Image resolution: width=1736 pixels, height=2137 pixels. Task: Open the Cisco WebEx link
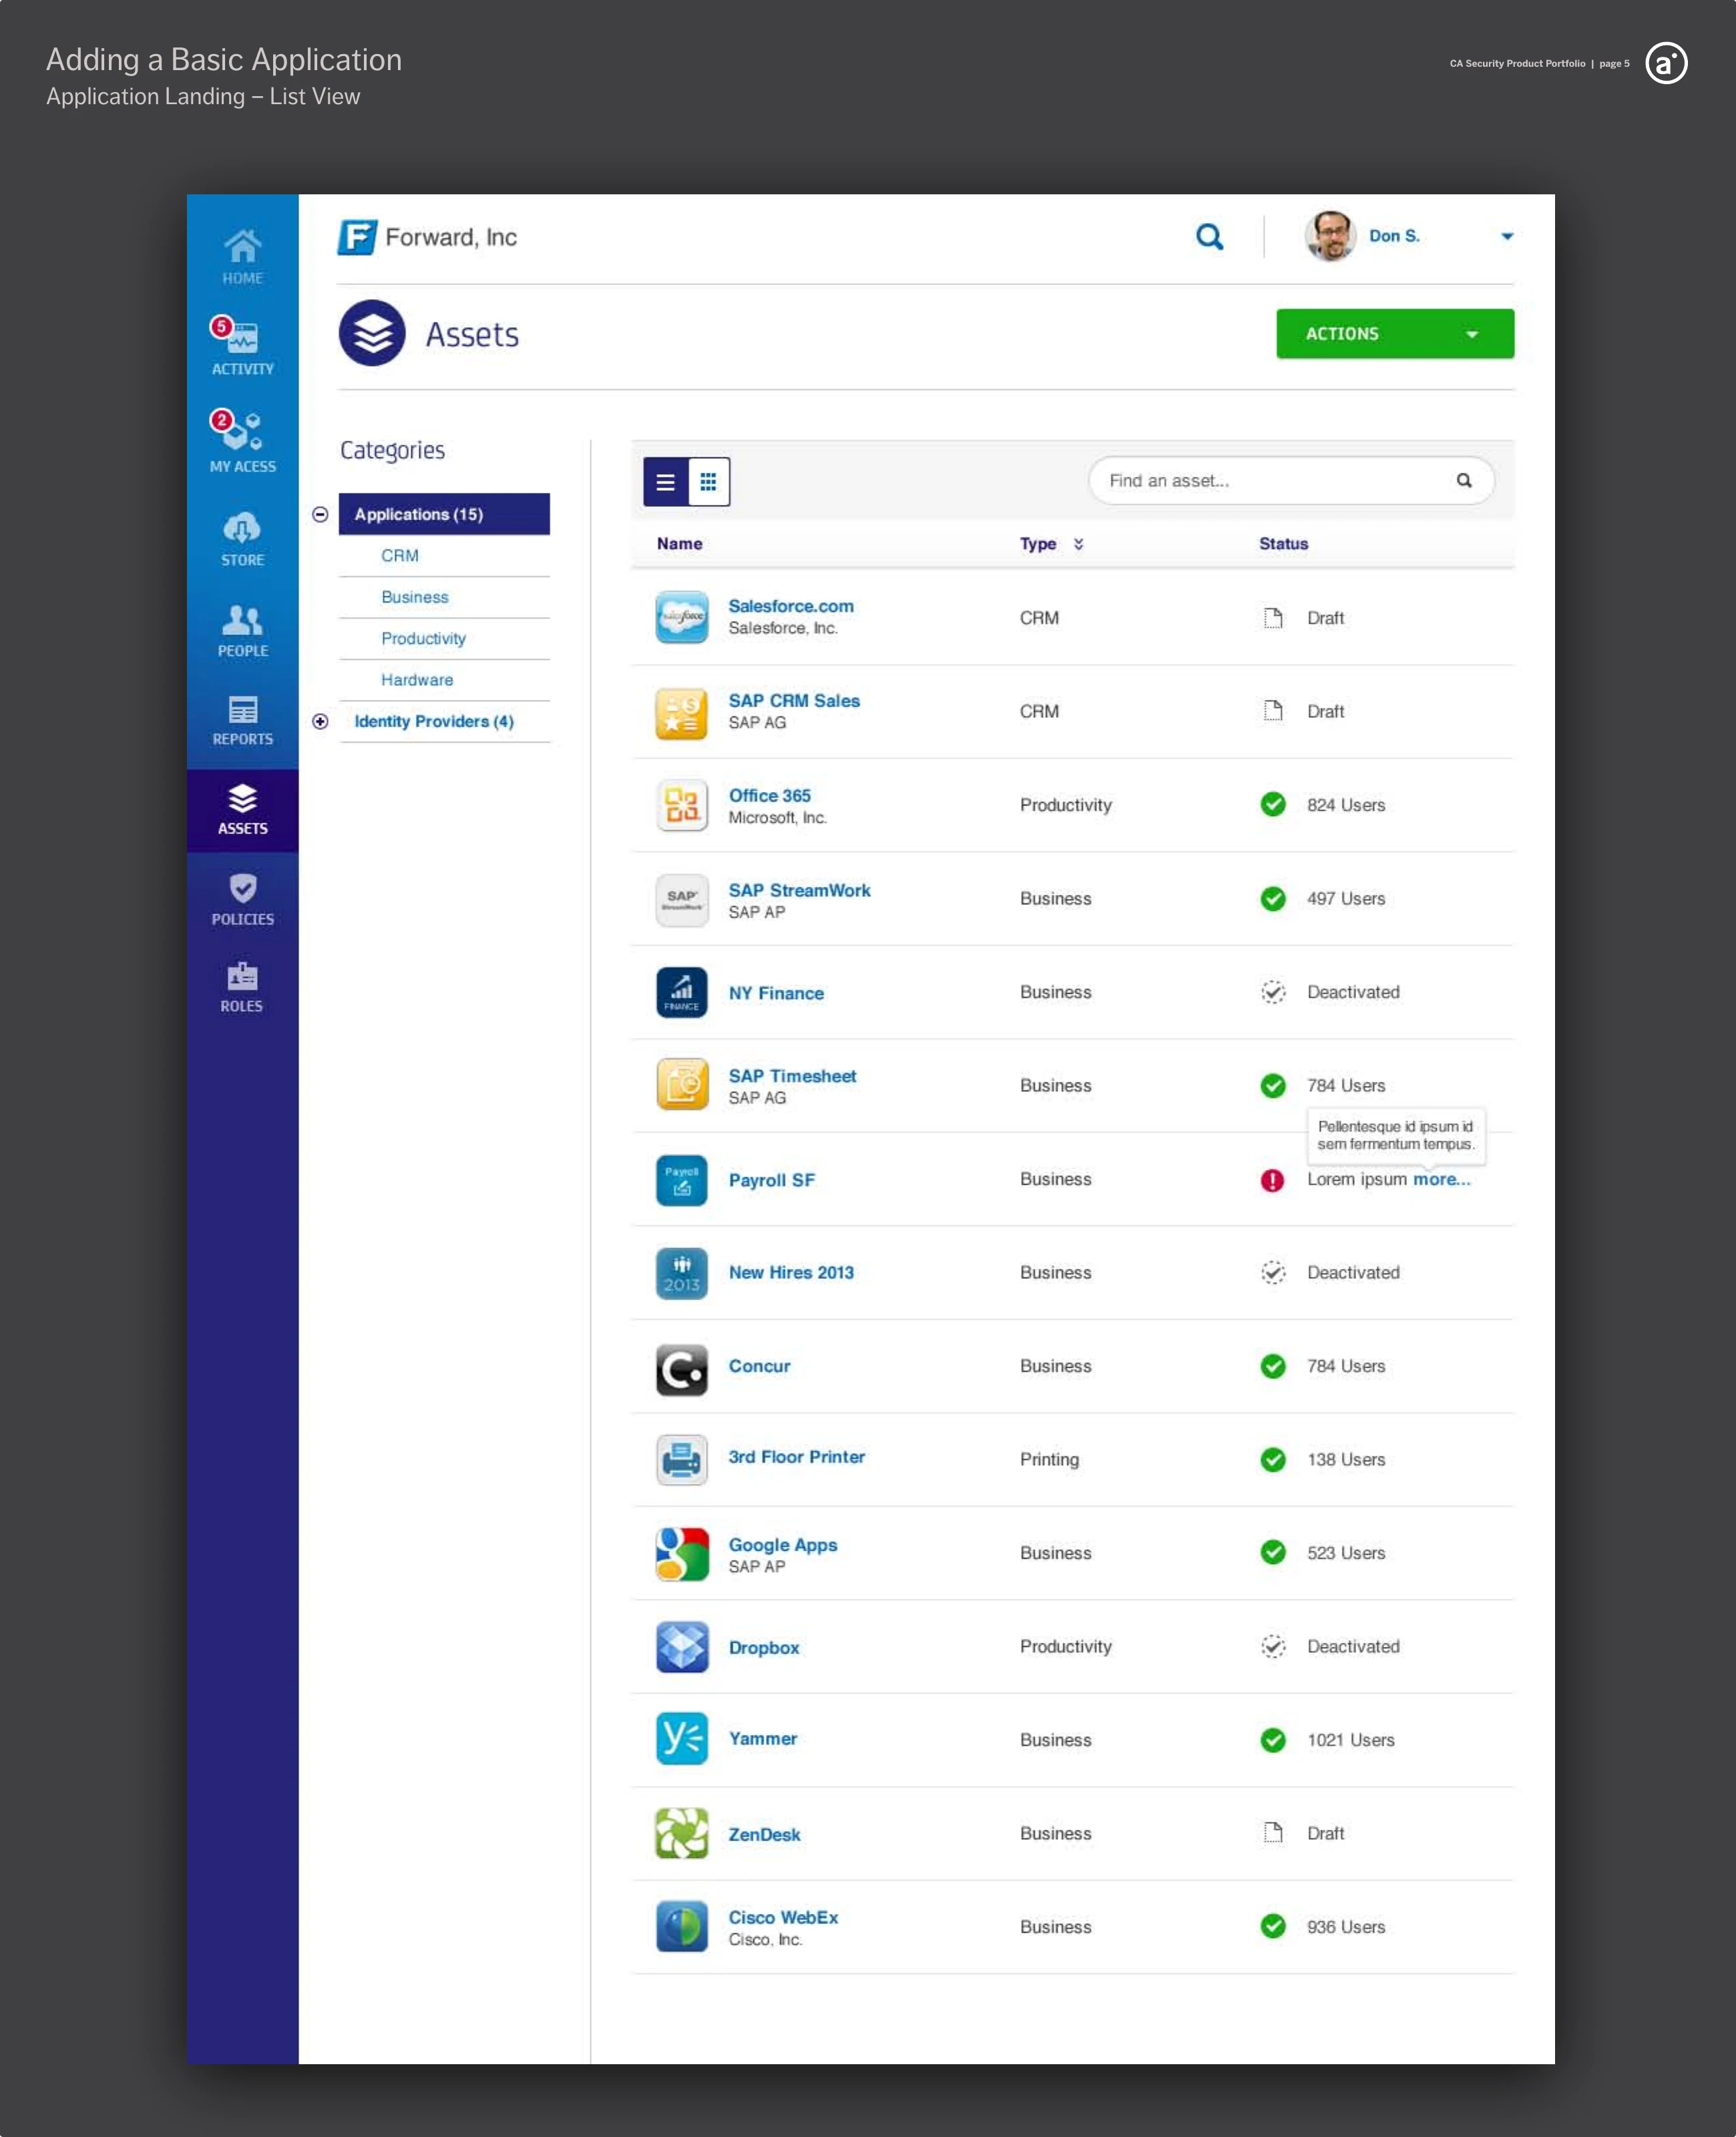[x=783, y=1918]
